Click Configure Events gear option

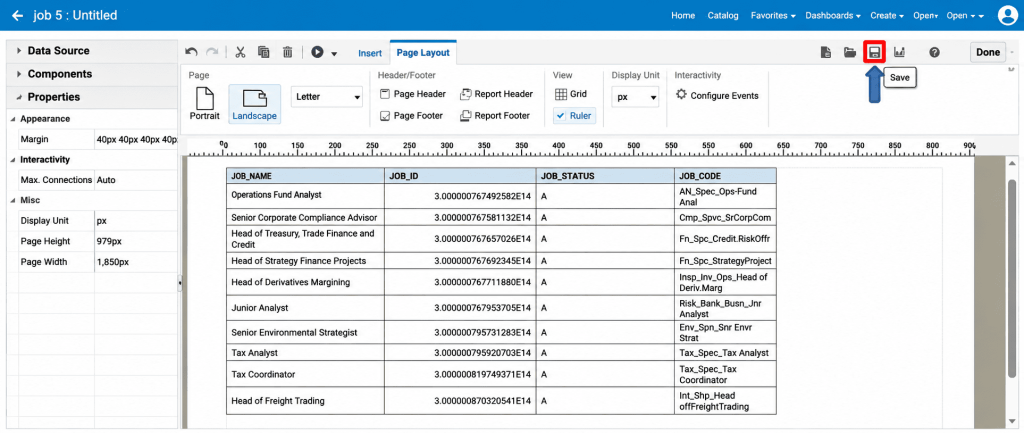point(717,95)
